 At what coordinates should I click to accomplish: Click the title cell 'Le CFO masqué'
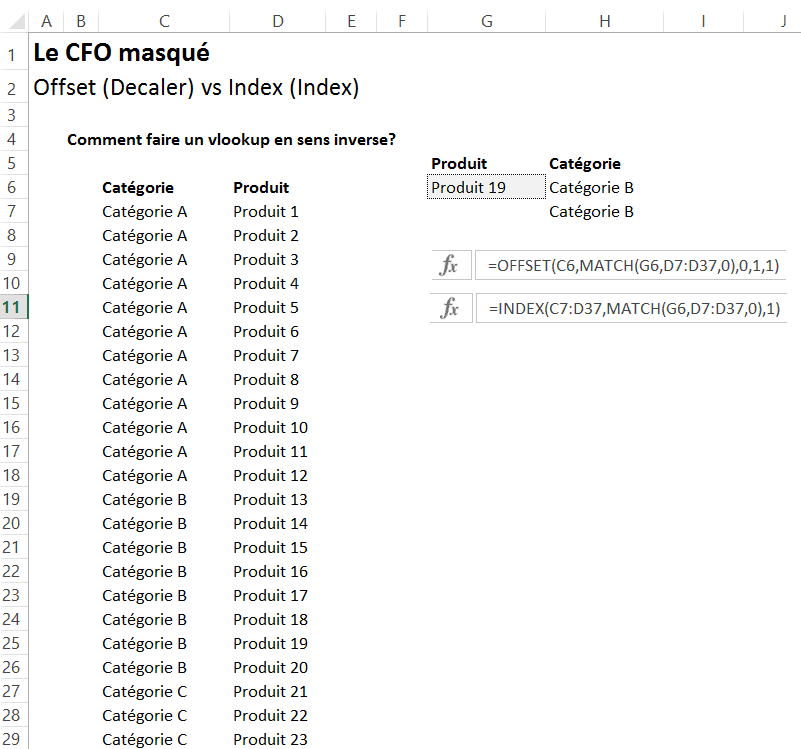(x=121, y=53)
